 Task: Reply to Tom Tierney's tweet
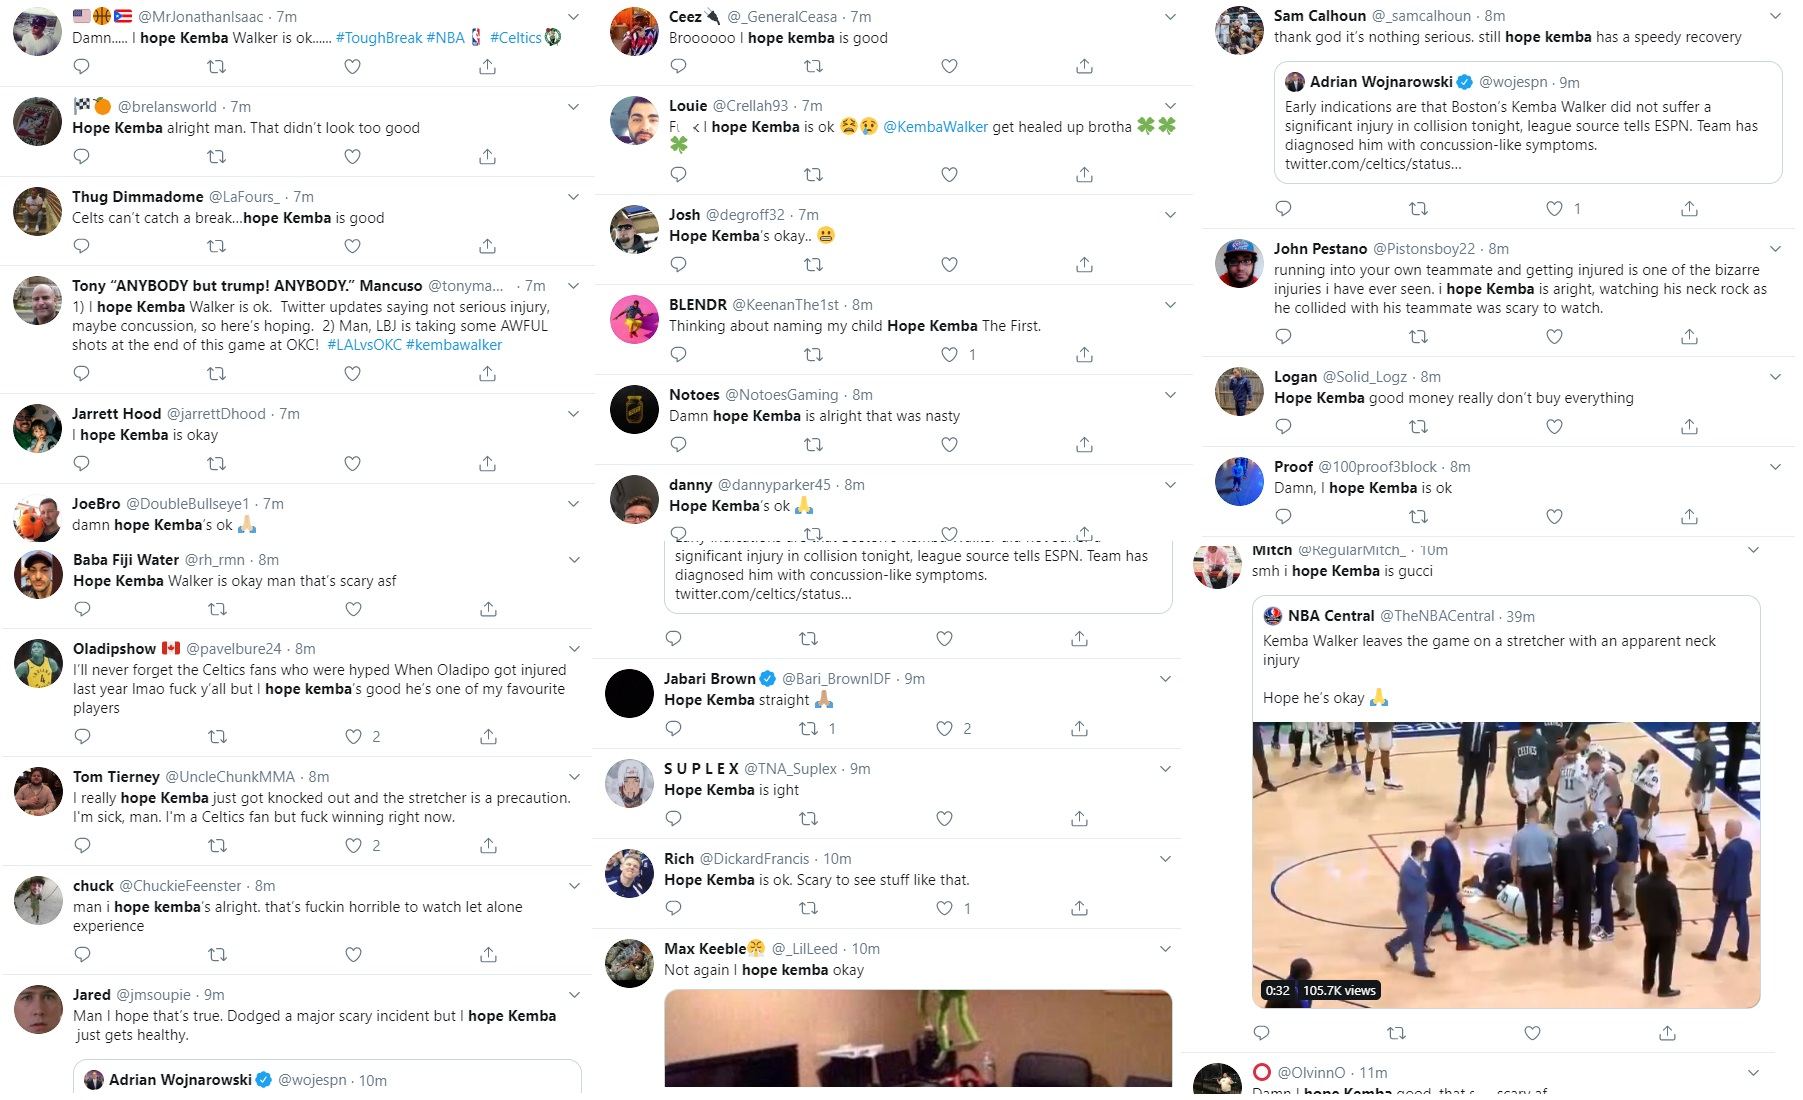coord(83,845)
